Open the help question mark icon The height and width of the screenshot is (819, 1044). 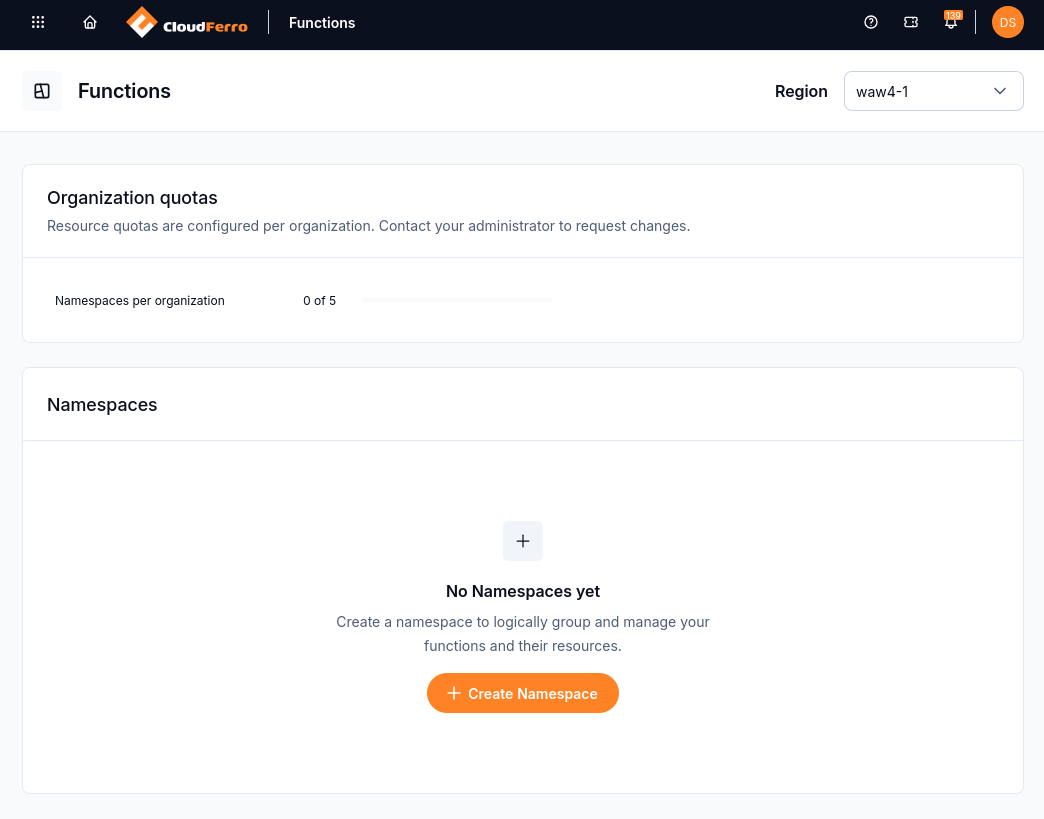(871, 23)
